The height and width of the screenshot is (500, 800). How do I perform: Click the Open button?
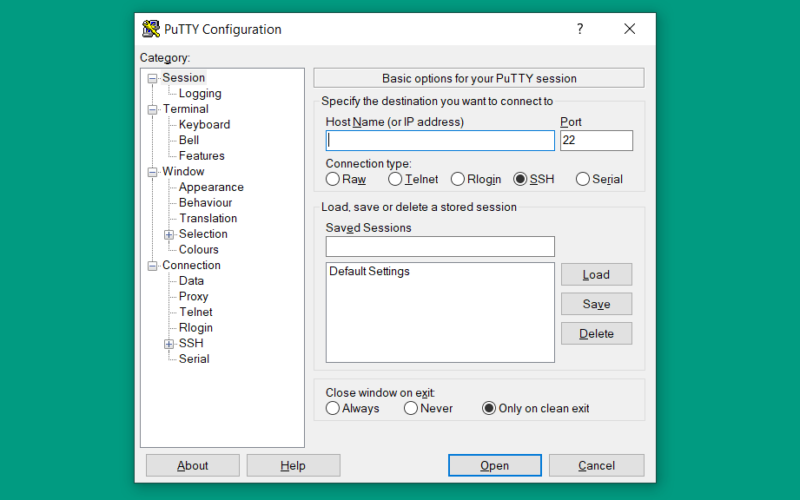click(495, 465)
